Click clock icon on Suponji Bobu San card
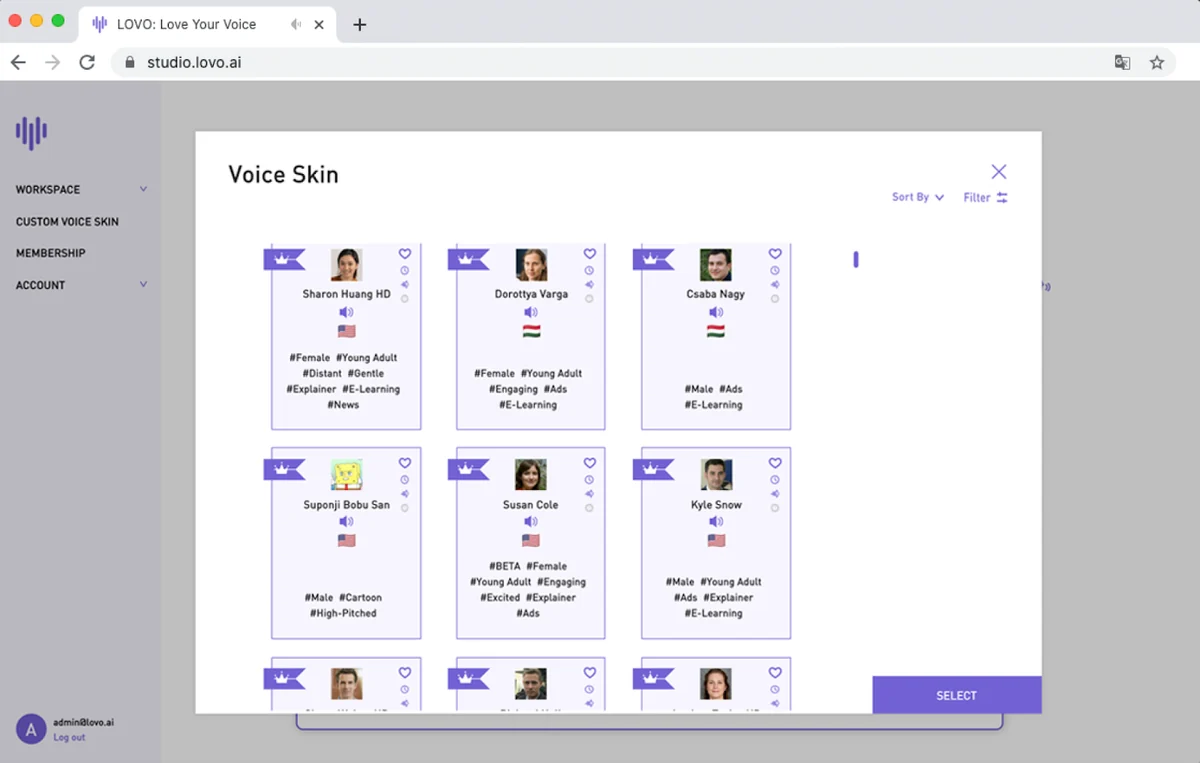Screen dimensions: 1200x763 pyautogui.click(x=405, y=480)
